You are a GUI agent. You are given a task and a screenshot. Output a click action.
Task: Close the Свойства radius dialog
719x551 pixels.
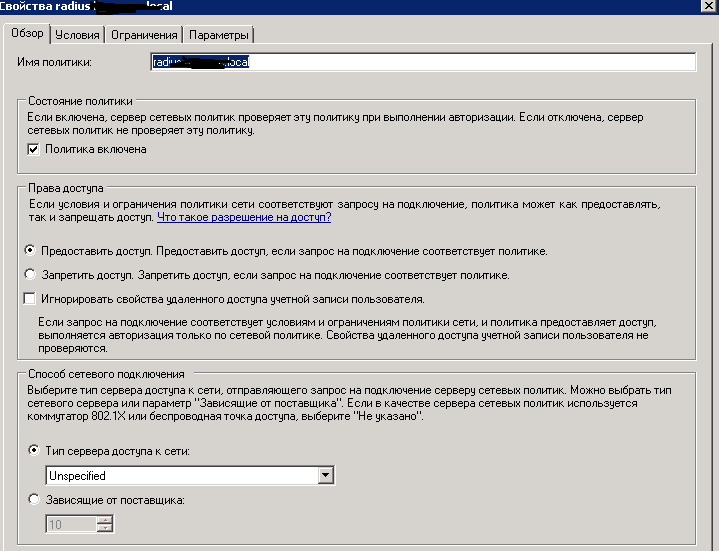[708, 6]
